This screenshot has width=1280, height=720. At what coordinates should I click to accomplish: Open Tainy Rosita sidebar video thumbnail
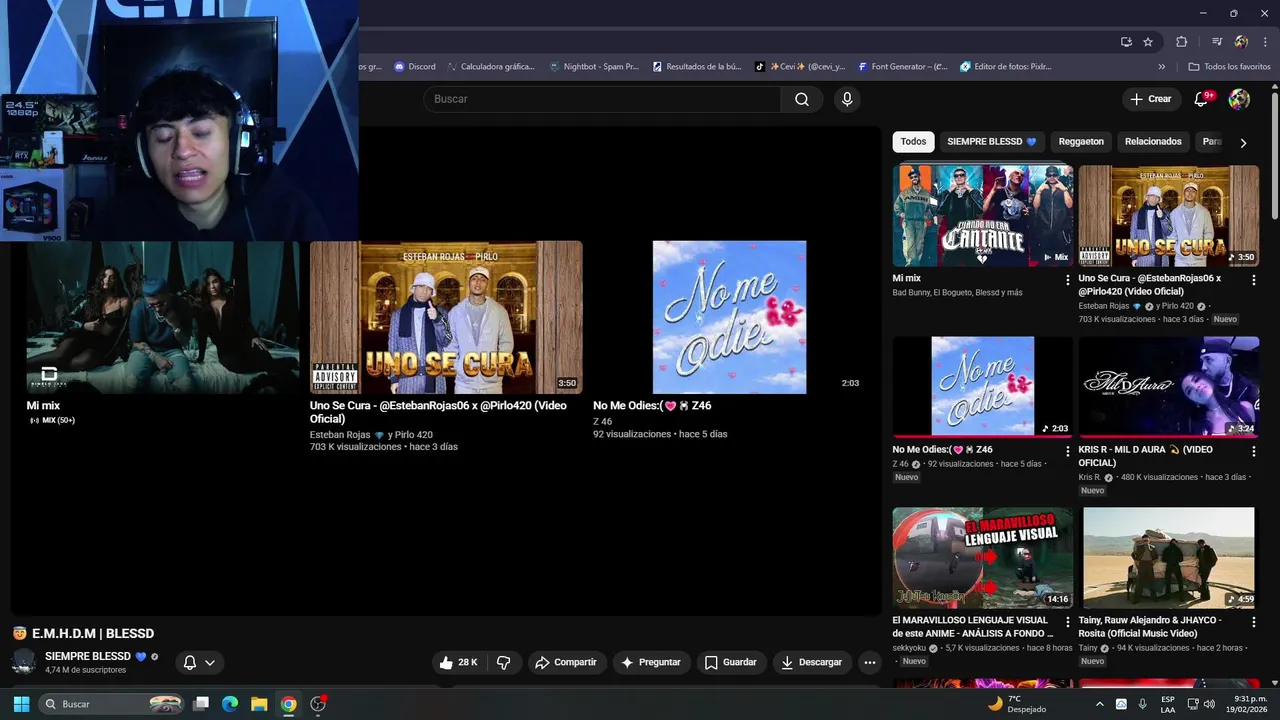click(x=1168, y=557)
